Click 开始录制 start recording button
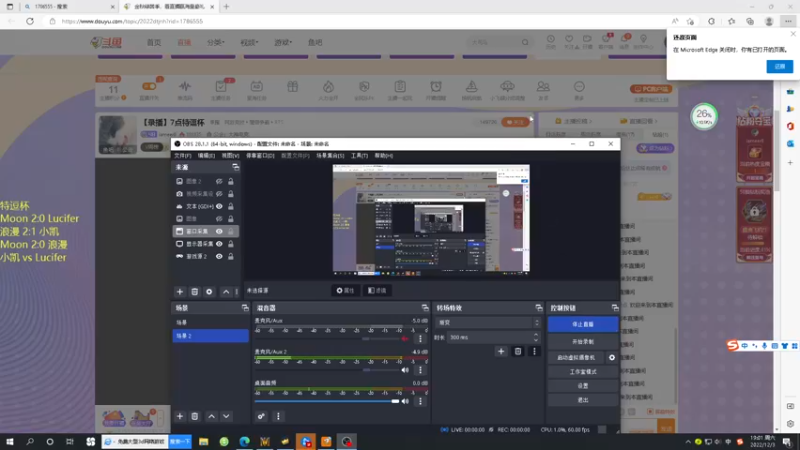Screen dimensions: 800x450 tap(583, 341)
